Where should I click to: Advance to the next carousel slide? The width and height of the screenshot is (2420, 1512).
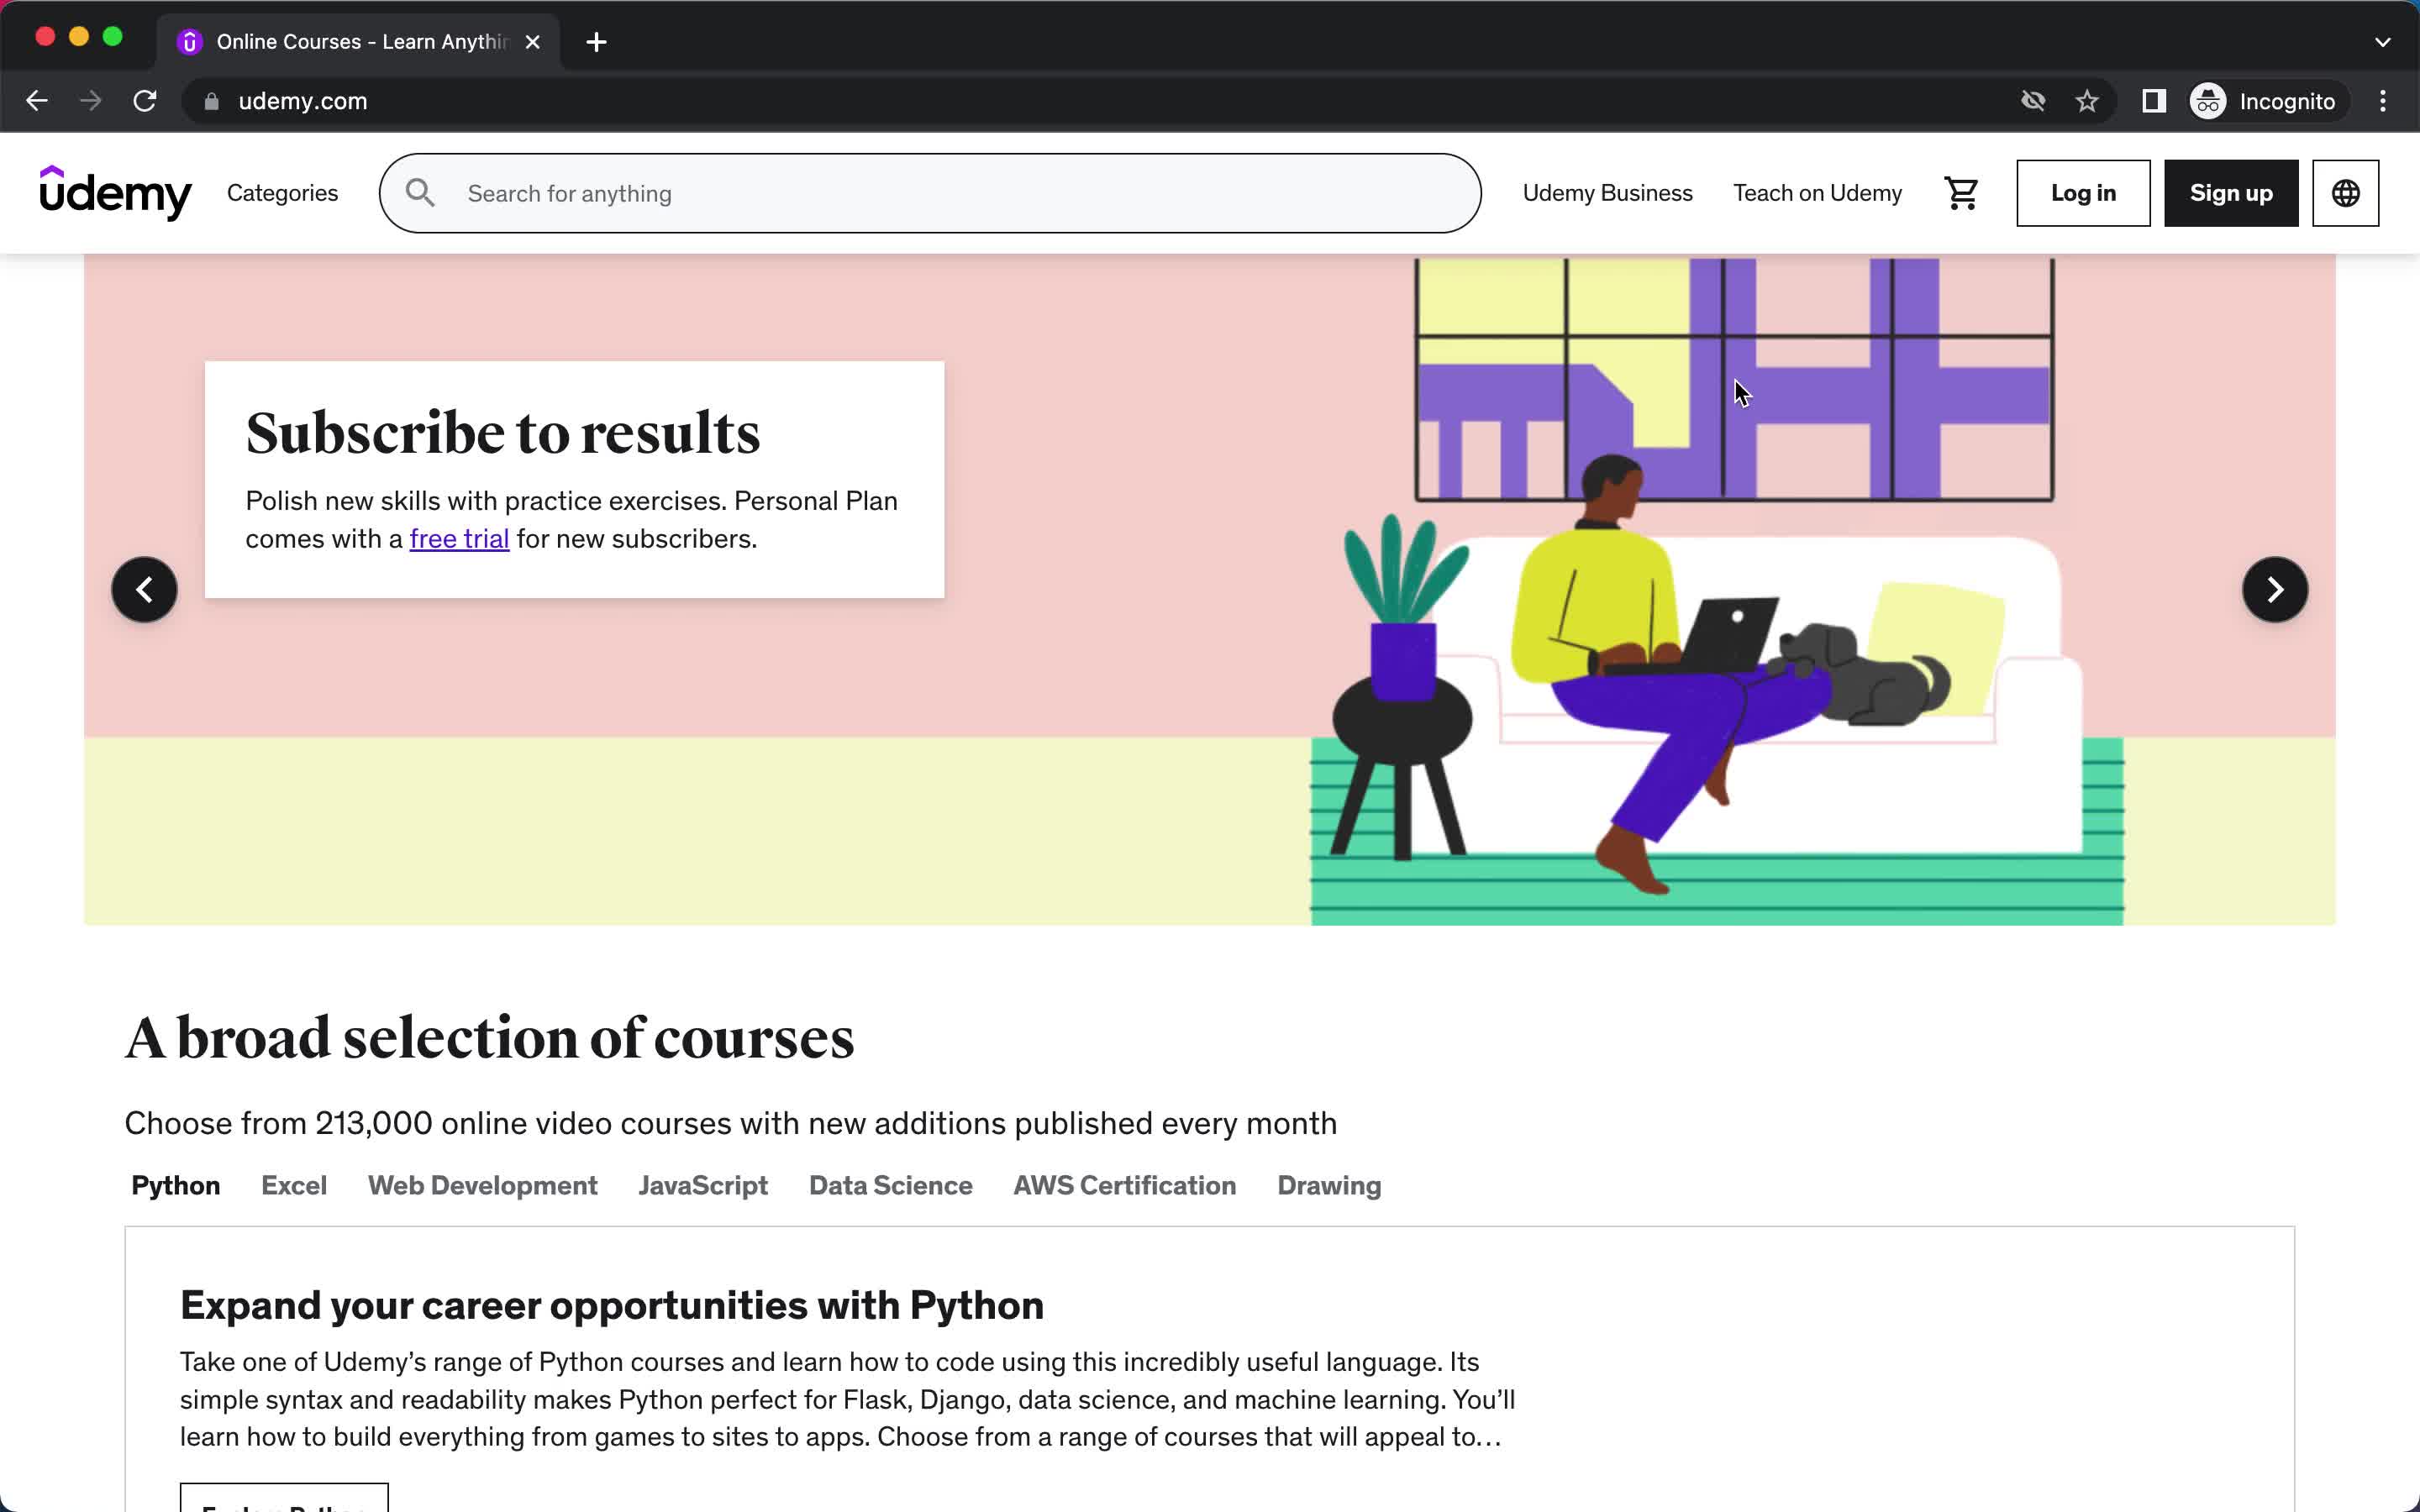coord(2275,589)
